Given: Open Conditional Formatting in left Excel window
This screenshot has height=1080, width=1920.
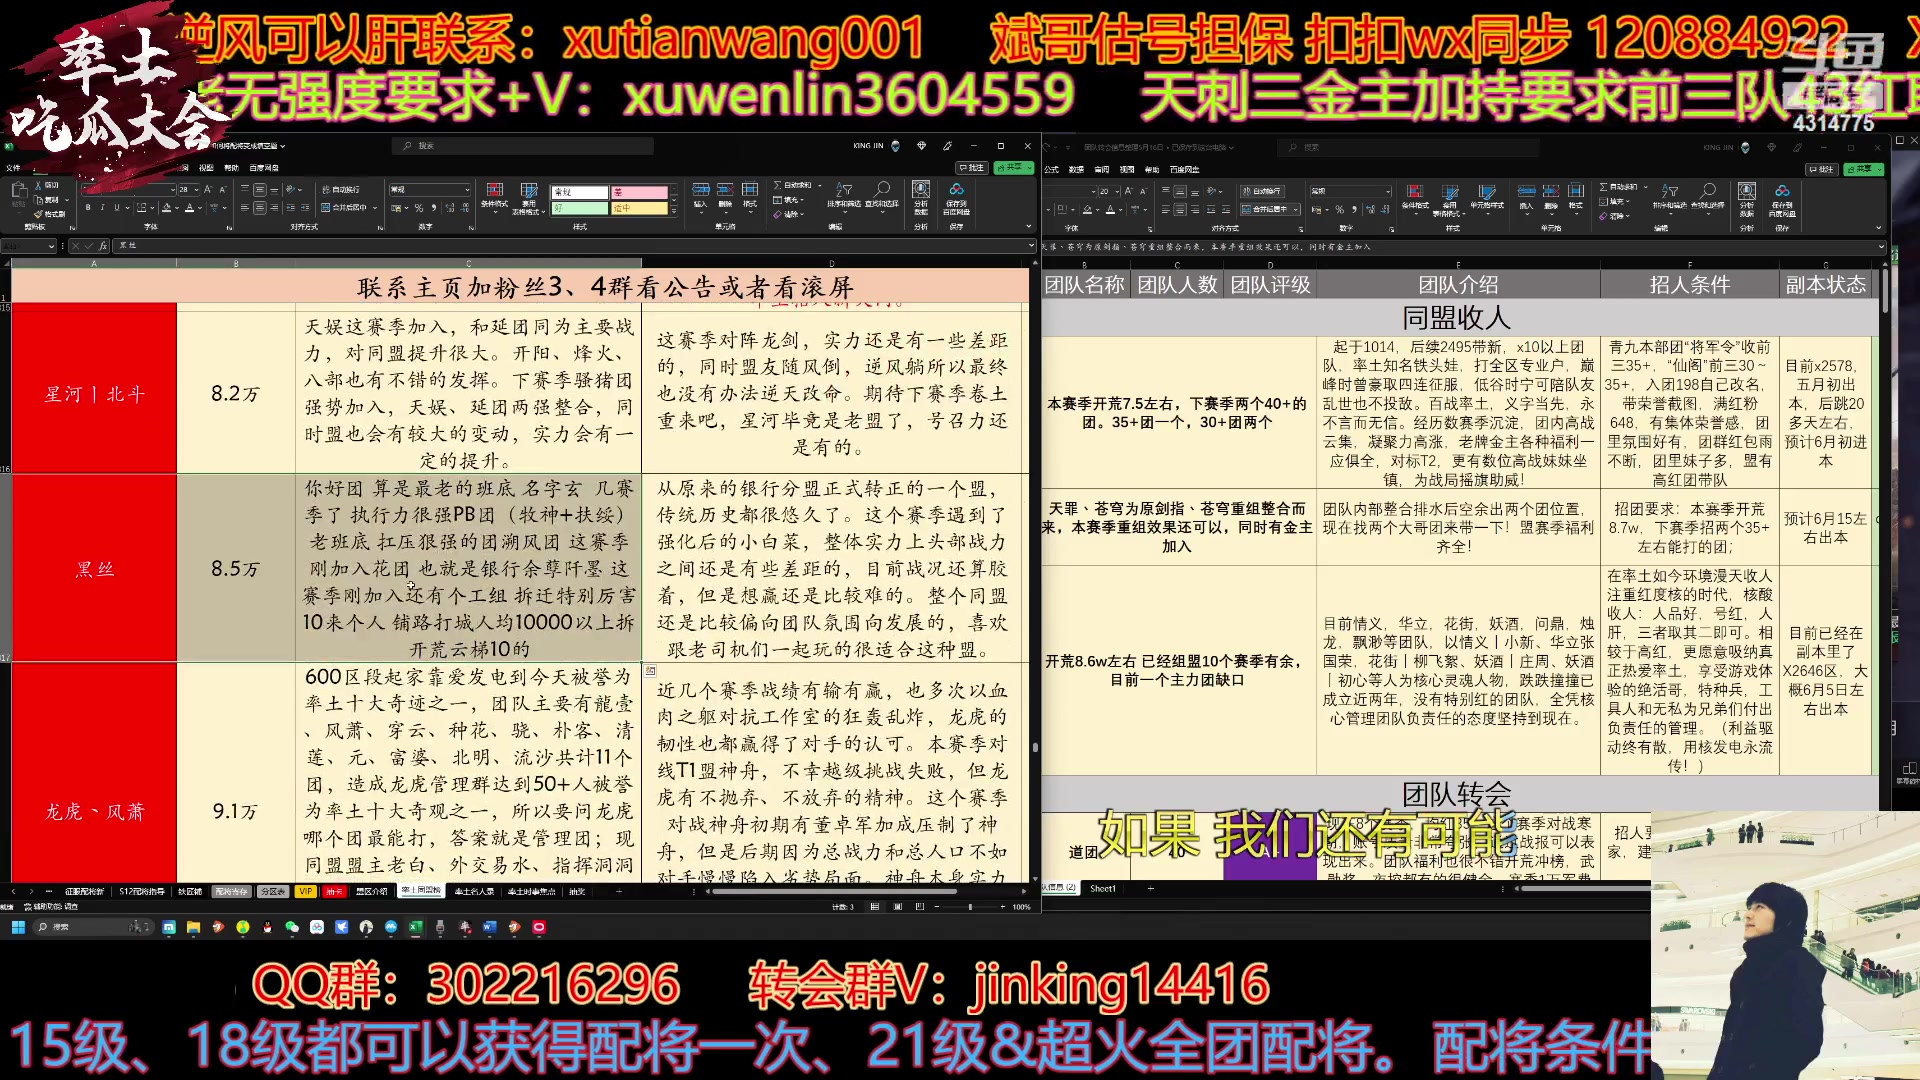Looking at the screenshot, I should click(494, 197).
